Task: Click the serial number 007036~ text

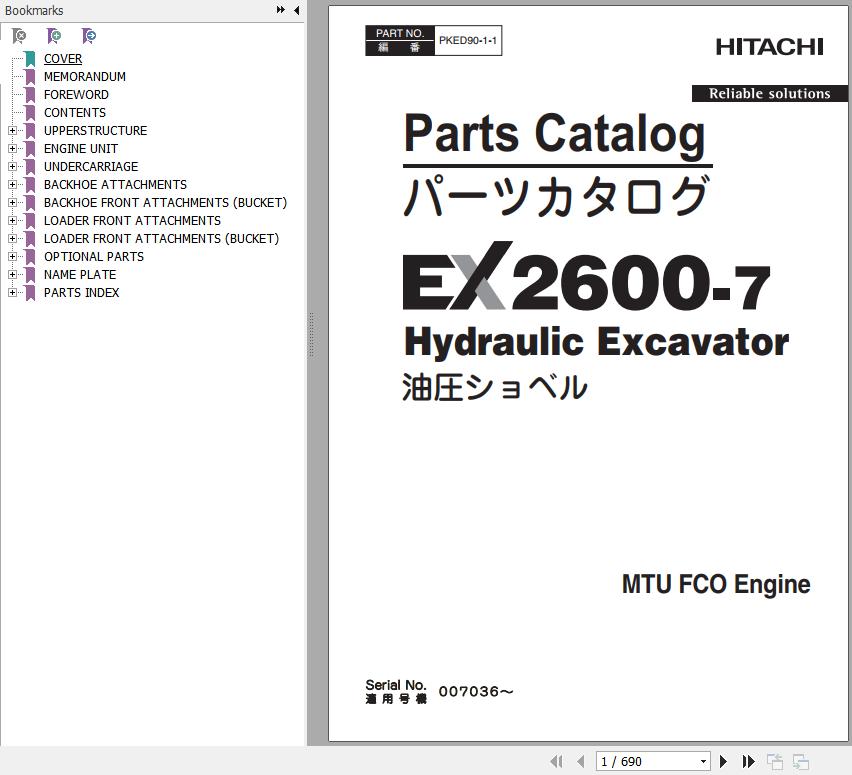Action: (475, 691)
